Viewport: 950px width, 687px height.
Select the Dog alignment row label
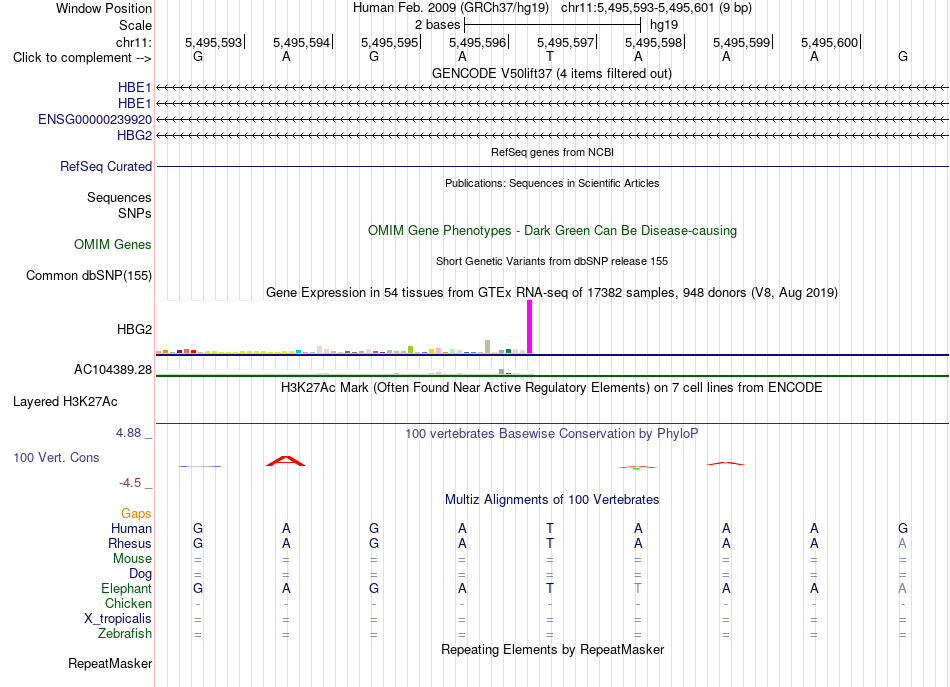tap(140, 573)
